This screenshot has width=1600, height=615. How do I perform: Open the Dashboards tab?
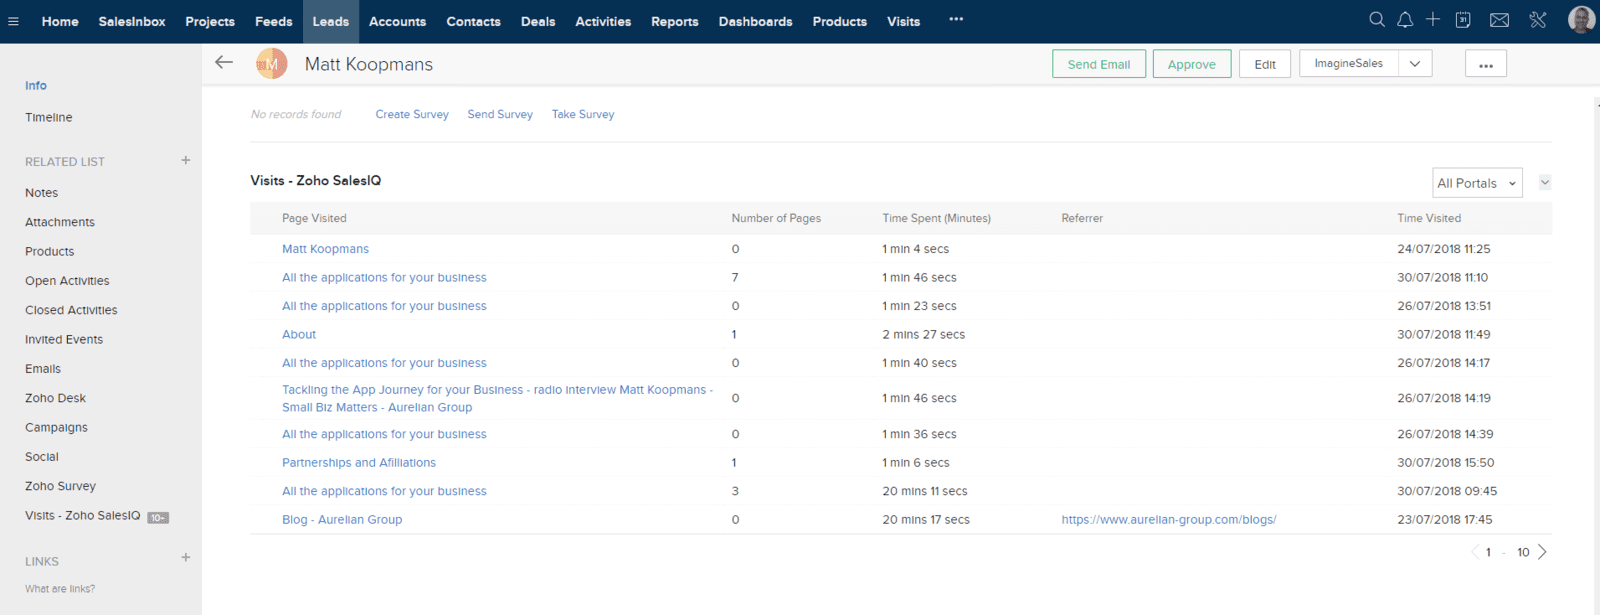755,21
